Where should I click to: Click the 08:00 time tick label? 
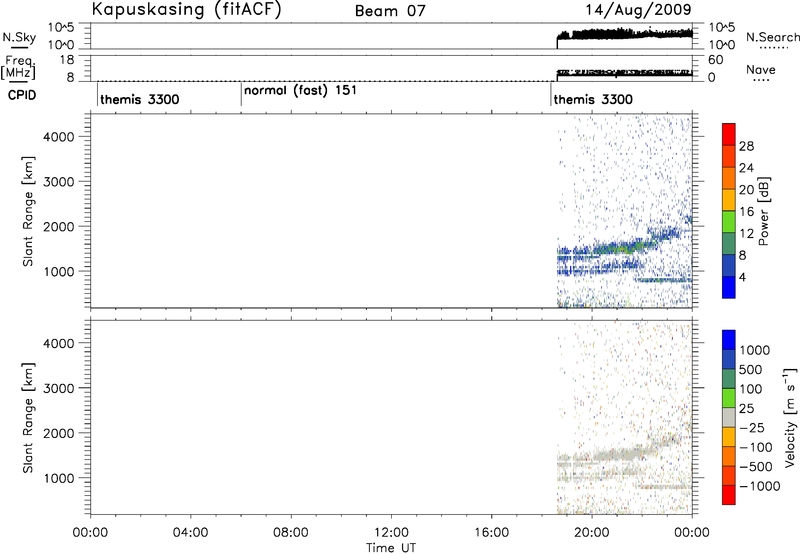click(x=291, y=533)
